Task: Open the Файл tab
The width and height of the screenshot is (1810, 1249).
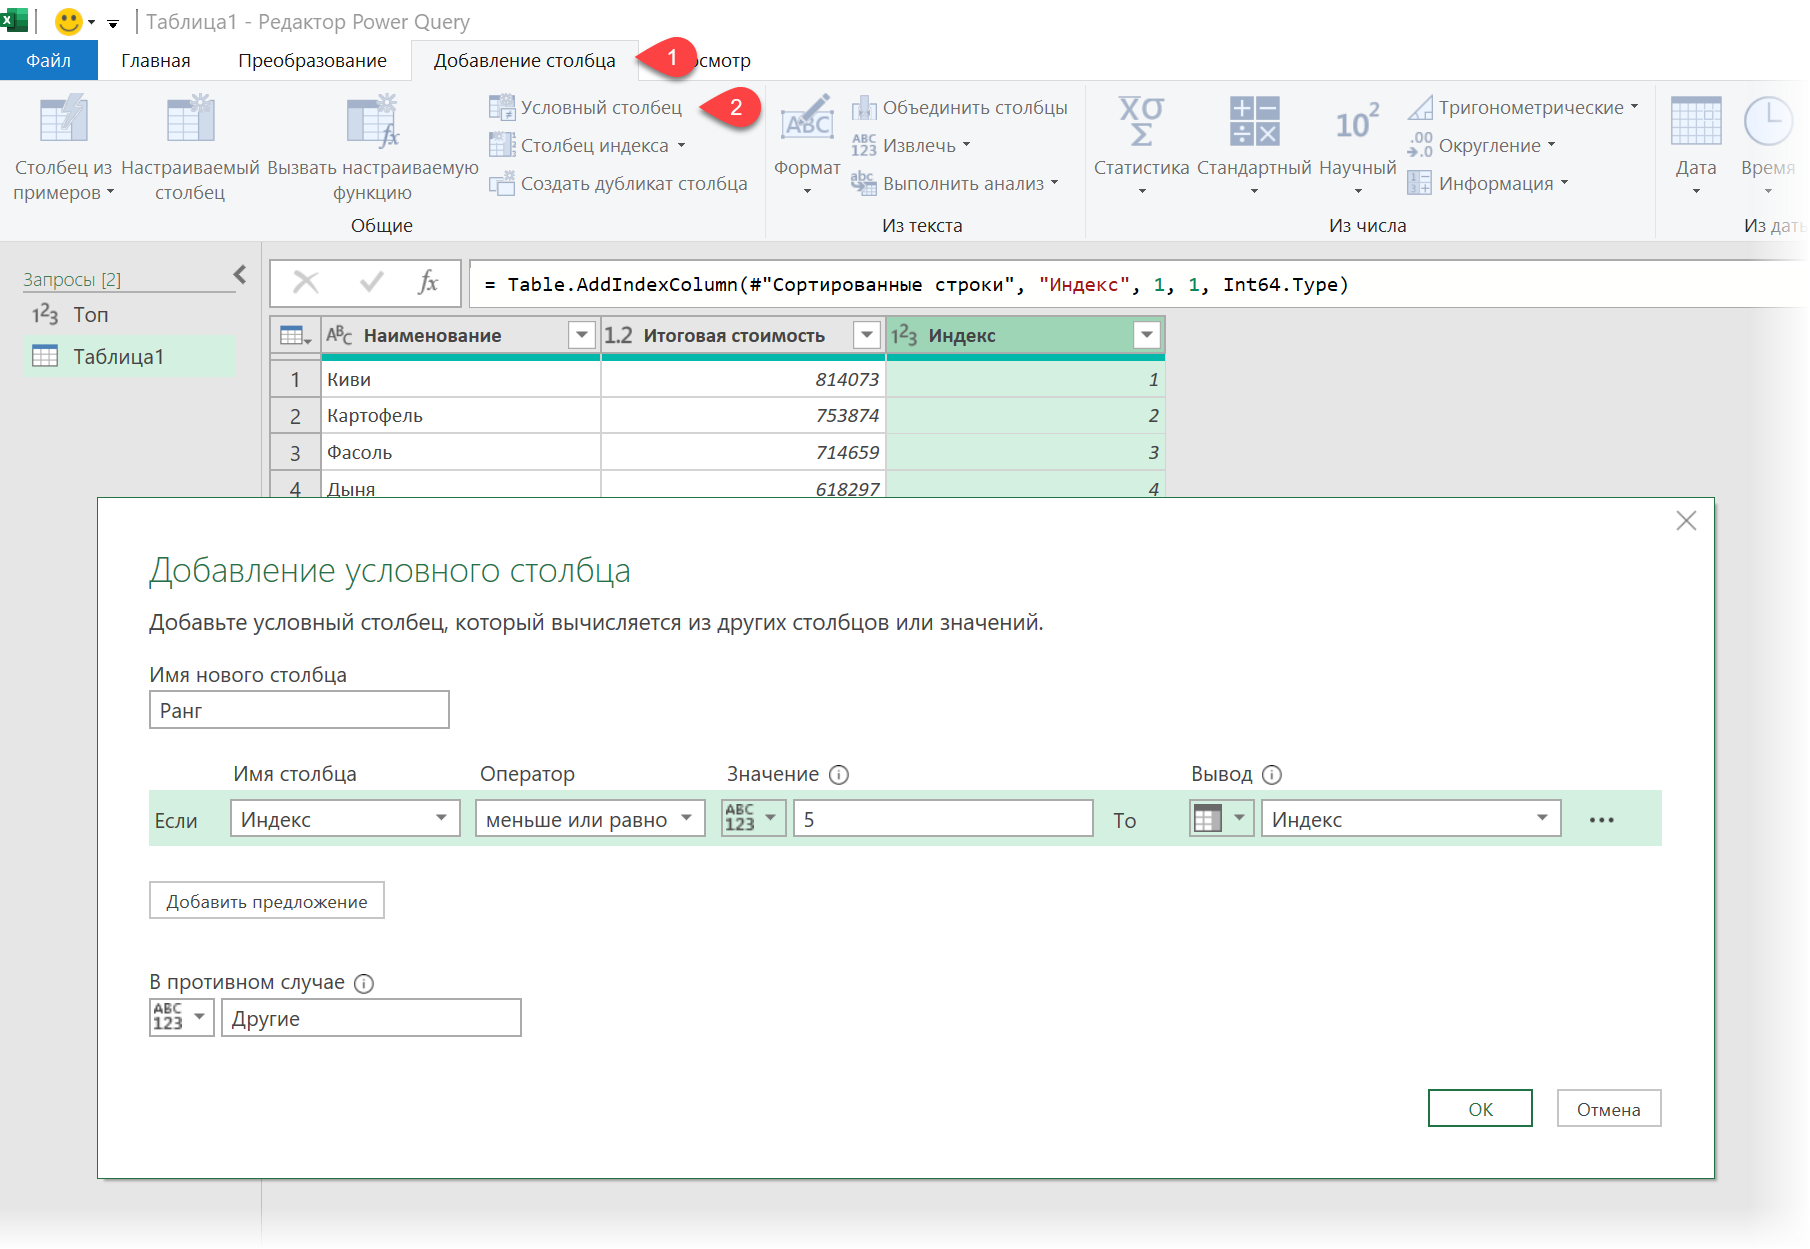Action: pos(49,60)
